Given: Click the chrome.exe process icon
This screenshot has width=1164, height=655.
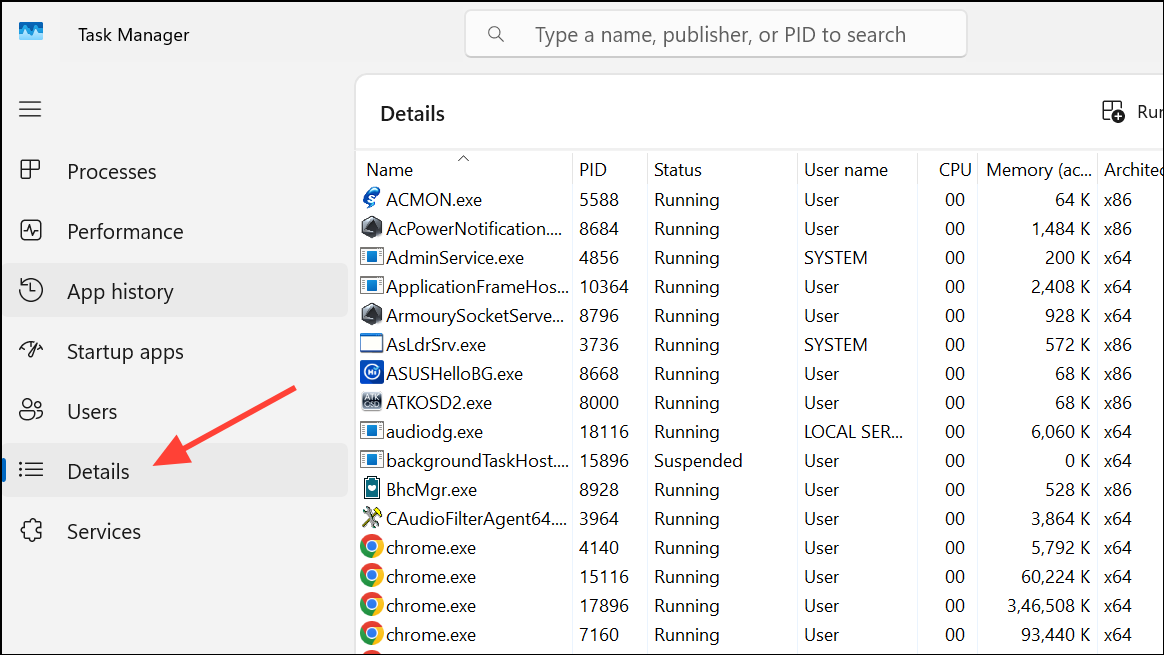Looking at the screenshot, I should [371, 547].
